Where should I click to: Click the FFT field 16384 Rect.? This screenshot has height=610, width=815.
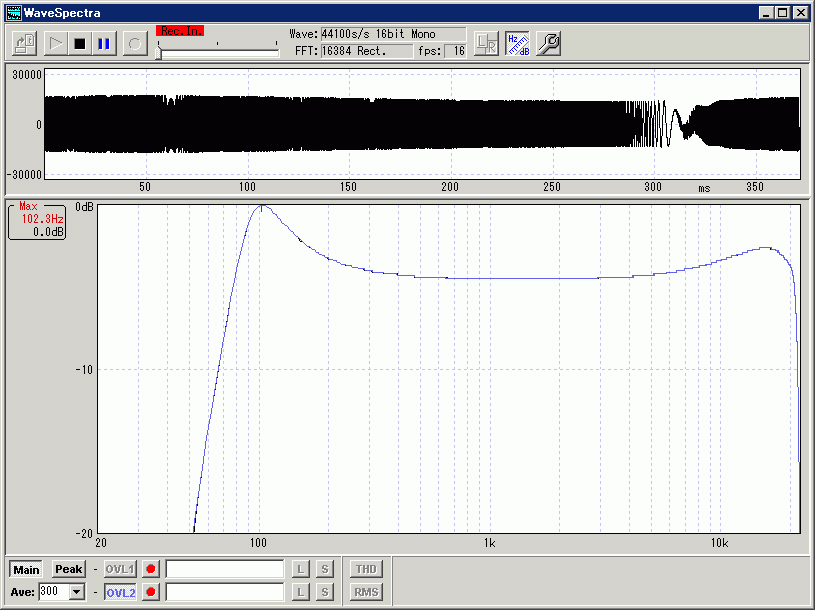click(367, 51)
